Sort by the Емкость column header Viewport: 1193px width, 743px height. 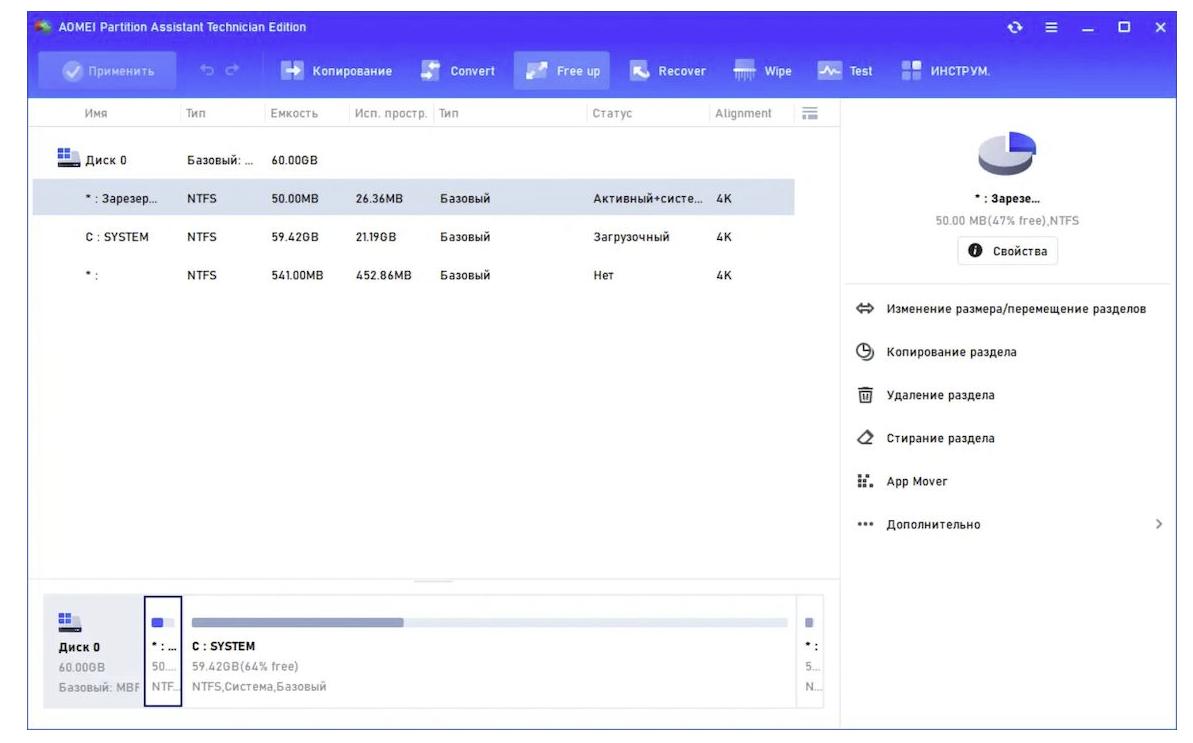(x=294, y=114)
